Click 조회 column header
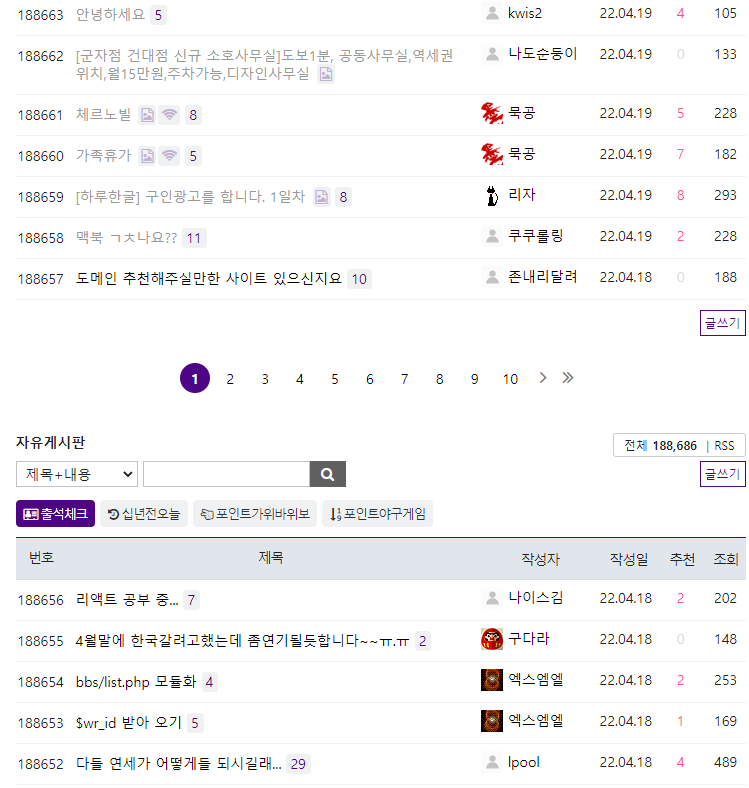The width and height of the screenshot is (749, 788). coord(725,559)
